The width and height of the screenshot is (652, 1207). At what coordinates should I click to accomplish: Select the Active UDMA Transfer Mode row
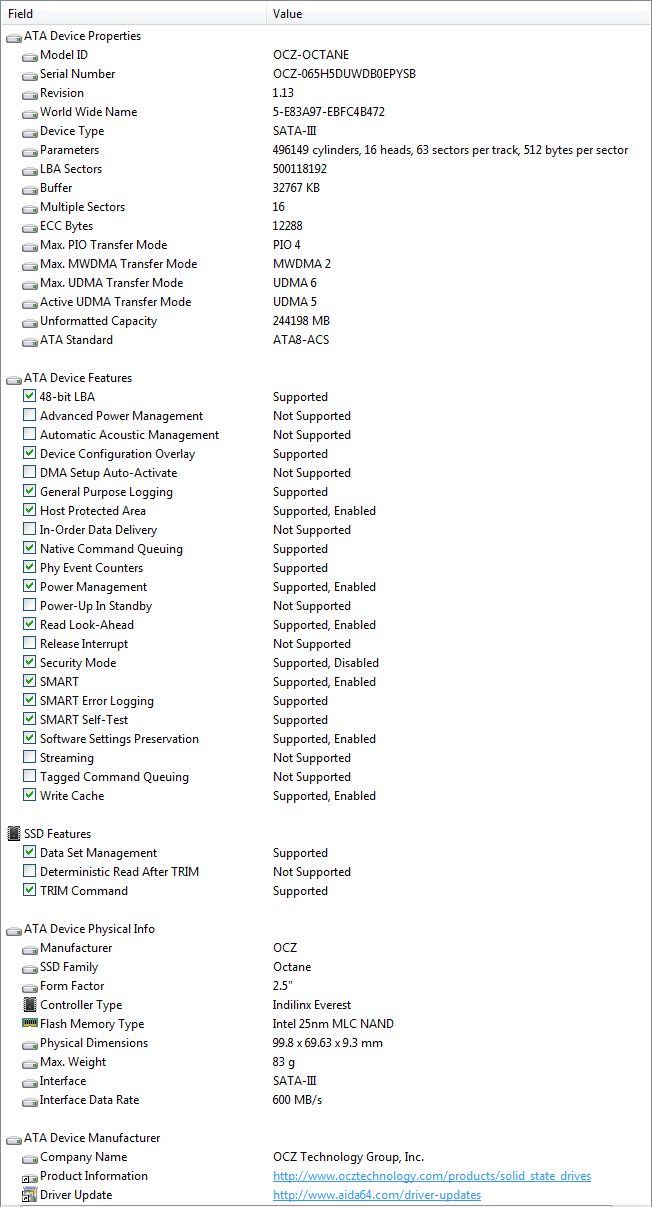coord(326,302)
